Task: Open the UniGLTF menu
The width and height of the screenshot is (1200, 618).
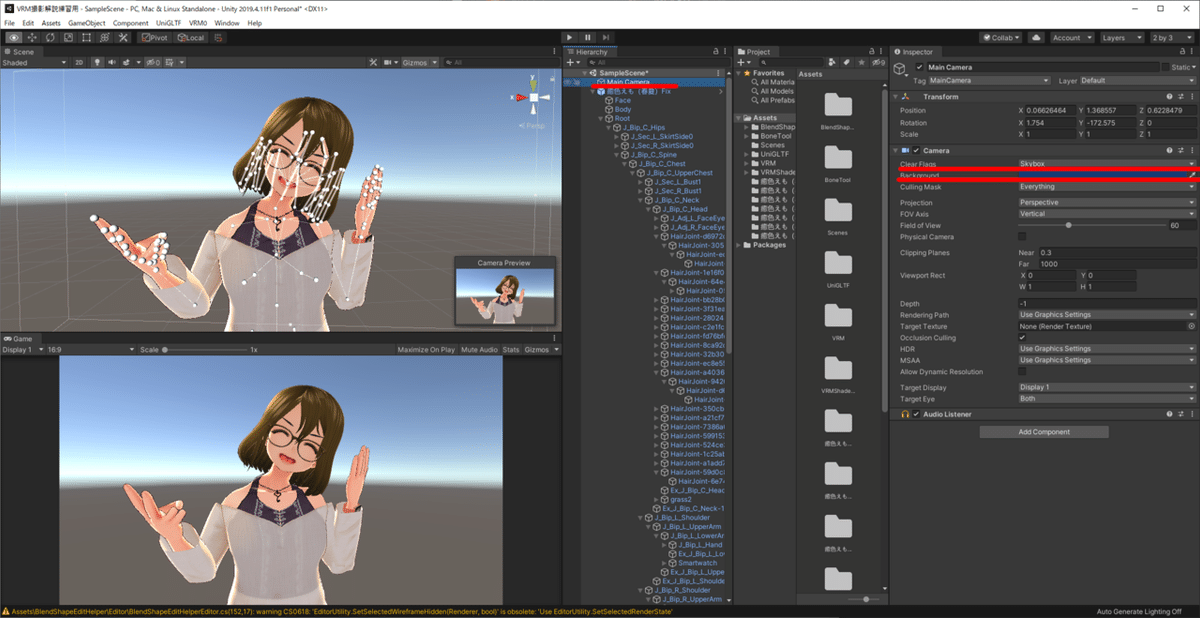Action: pyautogui.click(x=170, y=22)
